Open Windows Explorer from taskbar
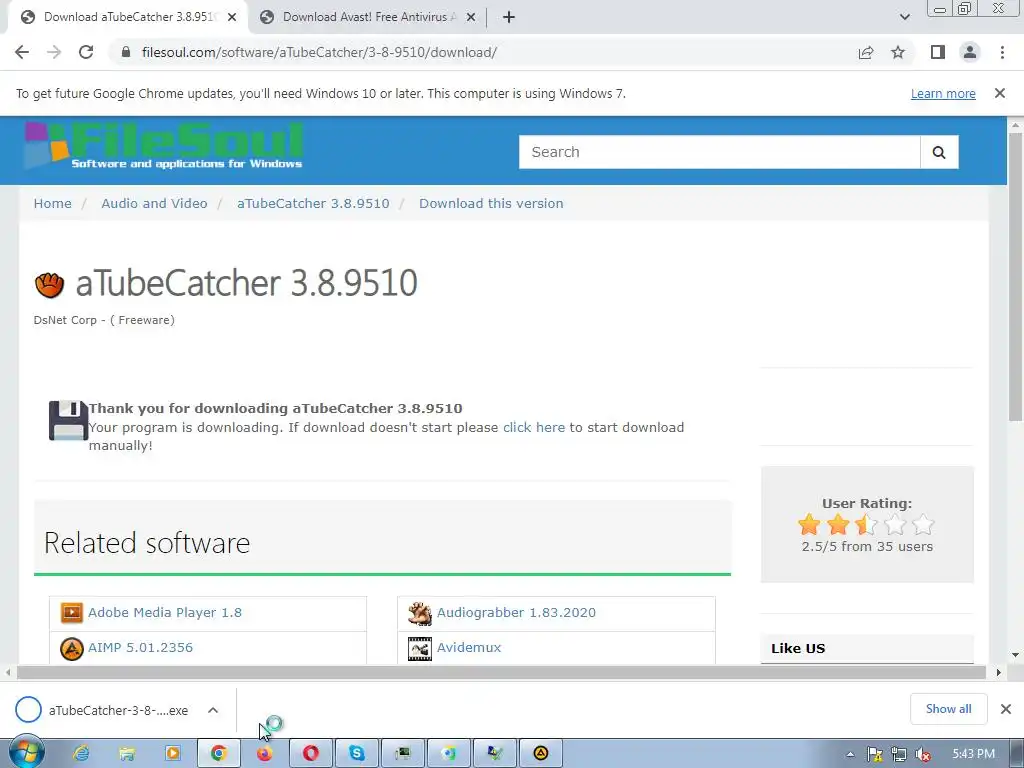This screenshot has width=1024, height=768. [x=127, y=754]
